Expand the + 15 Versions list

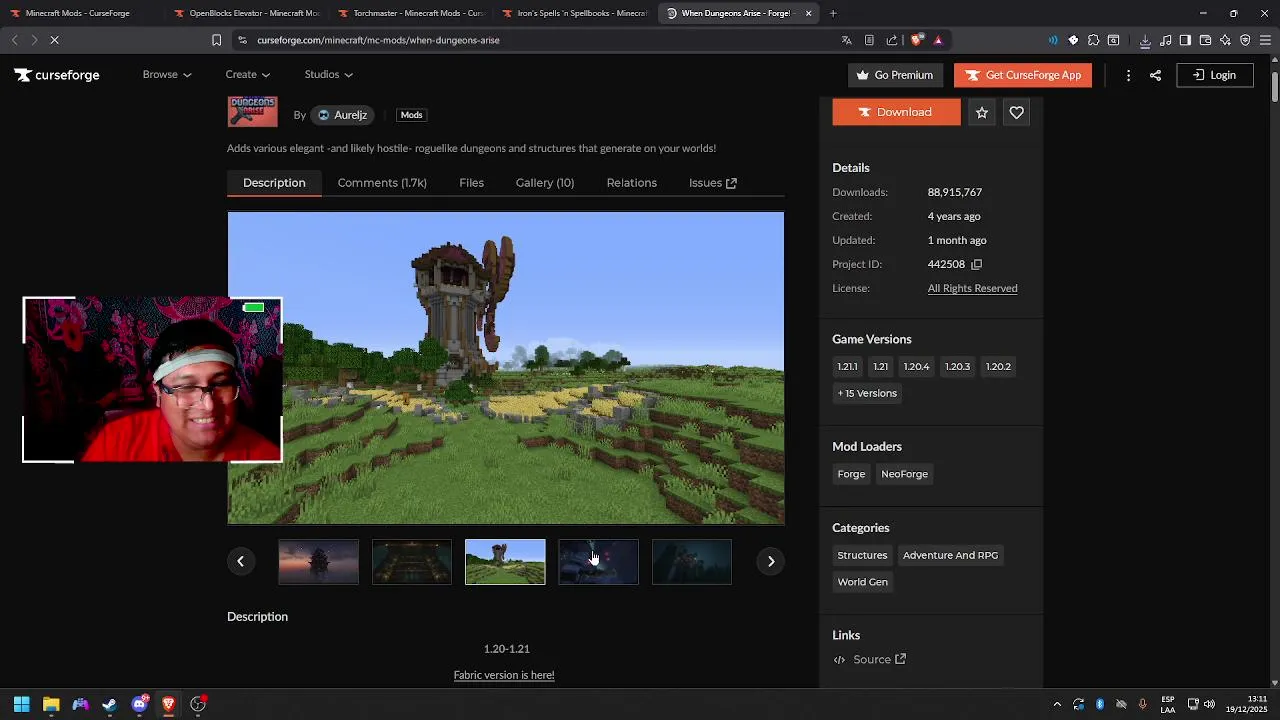pyautogui.click(x=867, y=393)
